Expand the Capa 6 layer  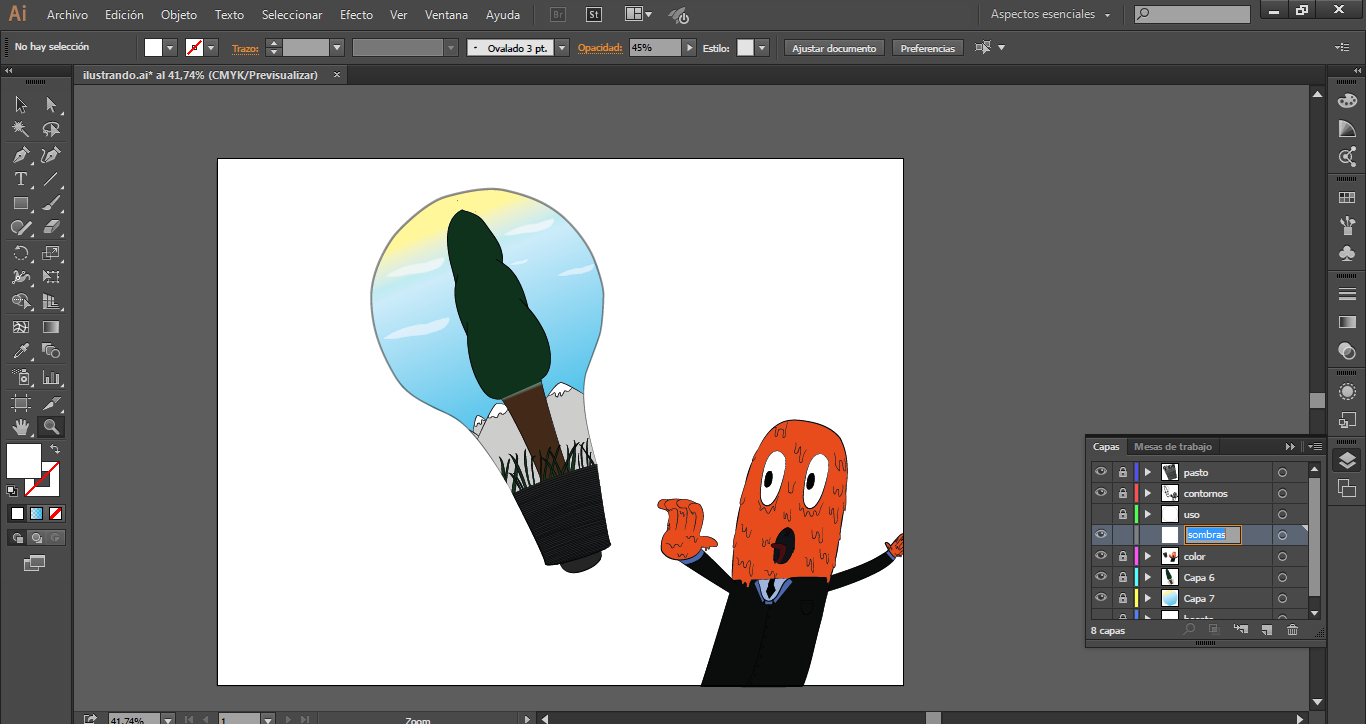(x=1148, y=577)
